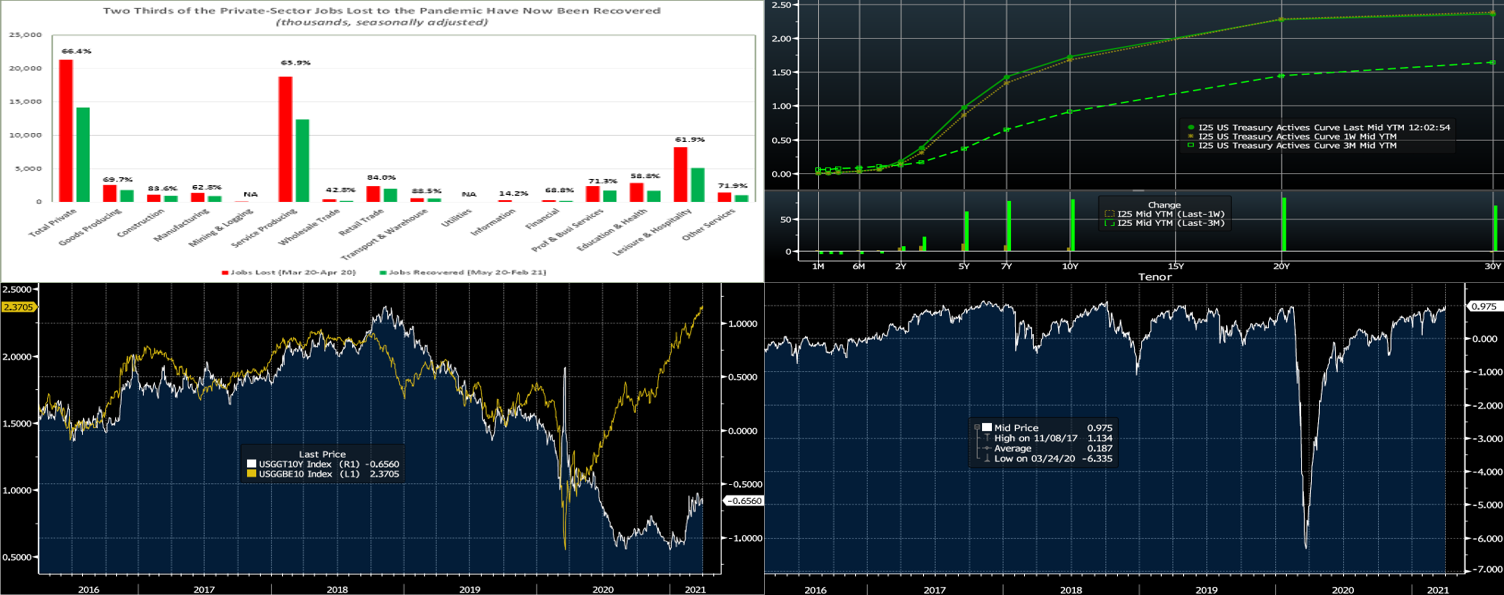Toggle the I25 Mid YTM (Last-1W) series box
1504x595 pixels.
pos(1108,213)
